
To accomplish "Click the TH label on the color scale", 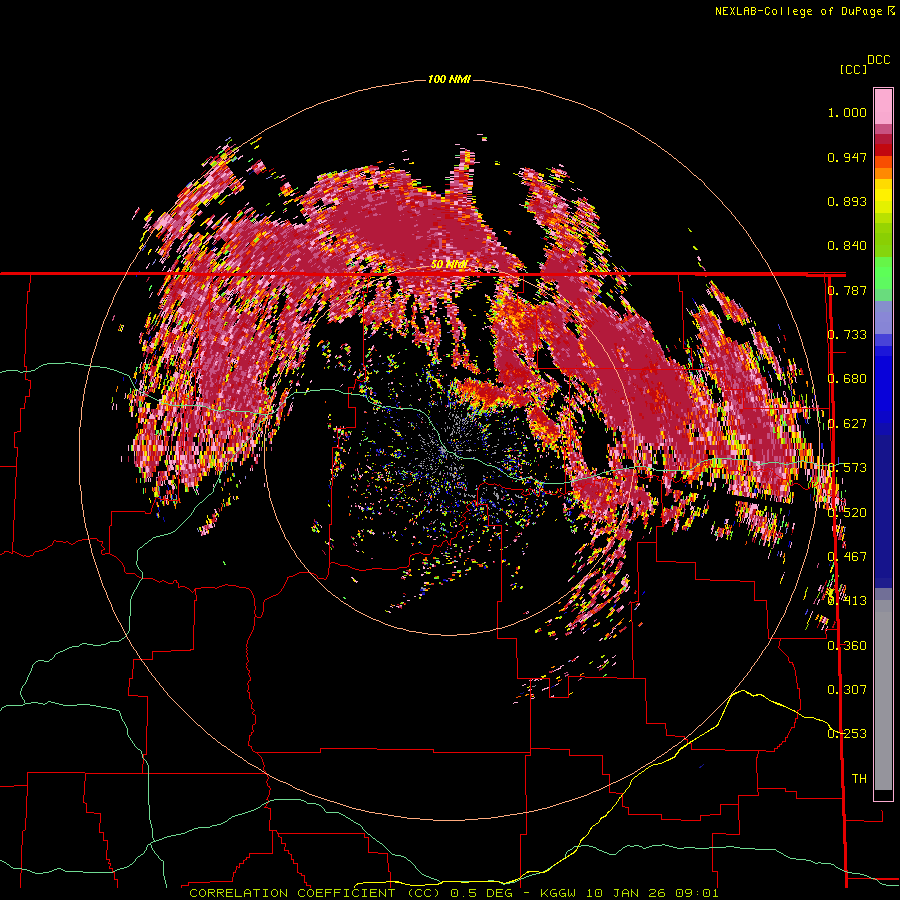I will click(859, 779).
